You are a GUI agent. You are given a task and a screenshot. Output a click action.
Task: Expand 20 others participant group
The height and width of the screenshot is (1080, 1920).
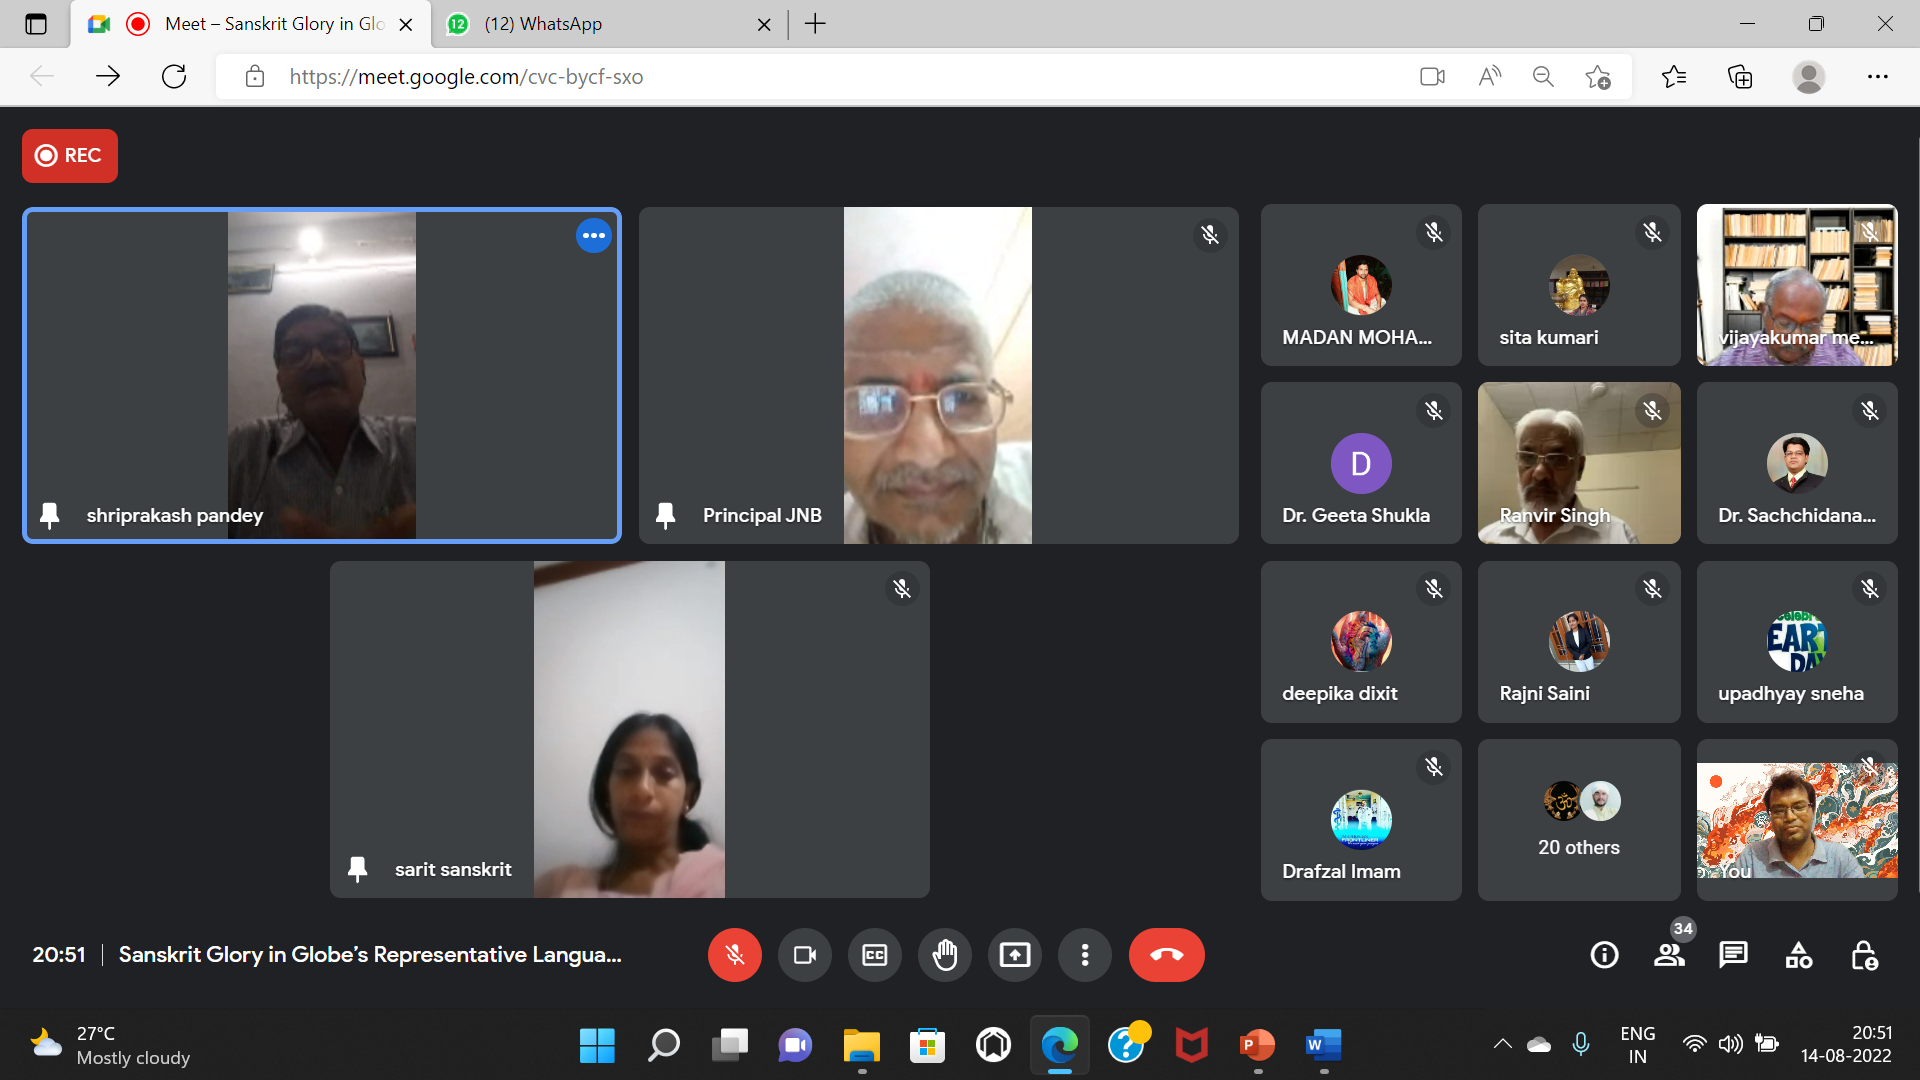pos(1576,819)
